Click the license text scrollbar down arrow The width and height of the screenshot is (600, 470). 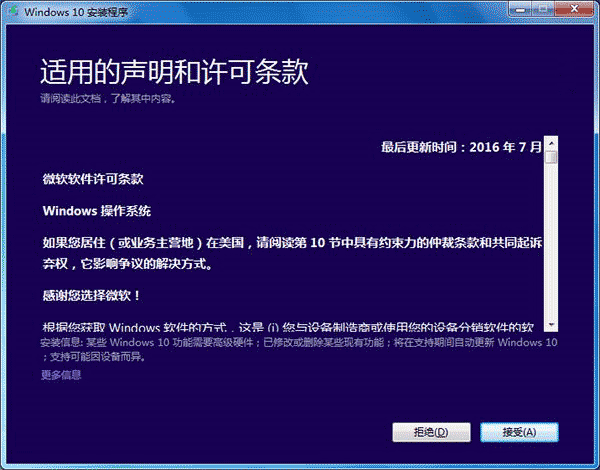pos(551,325)
